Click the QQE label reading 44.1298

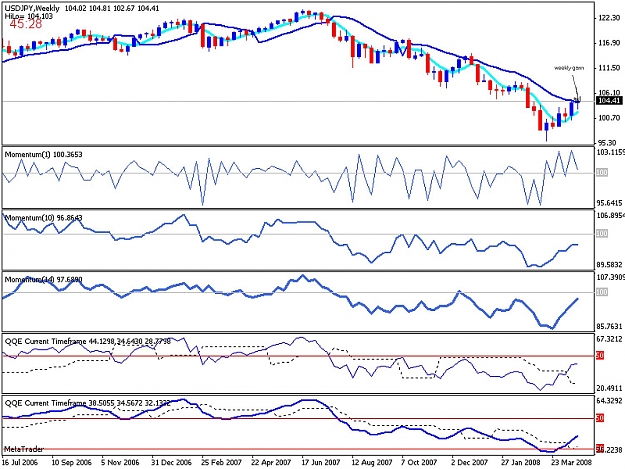point(88,341)
